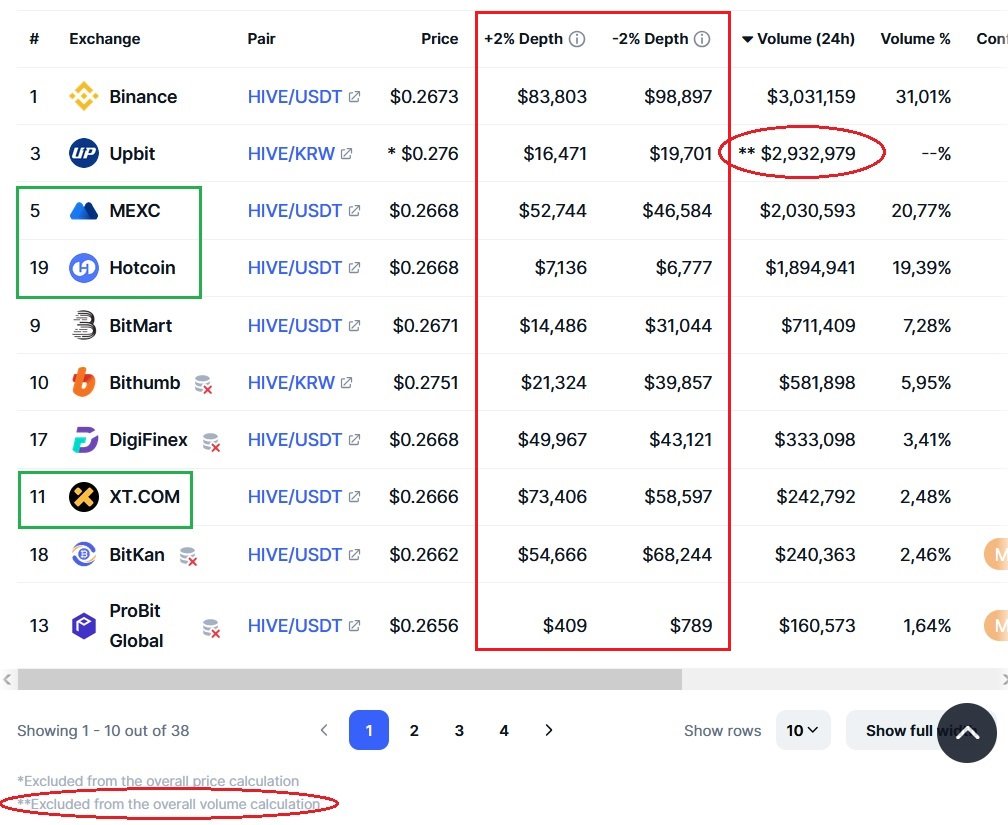This screenshot has width=1008, height=825.
Task: Click the horizontal table scrollbar thumb
Action: pos(350,679)
